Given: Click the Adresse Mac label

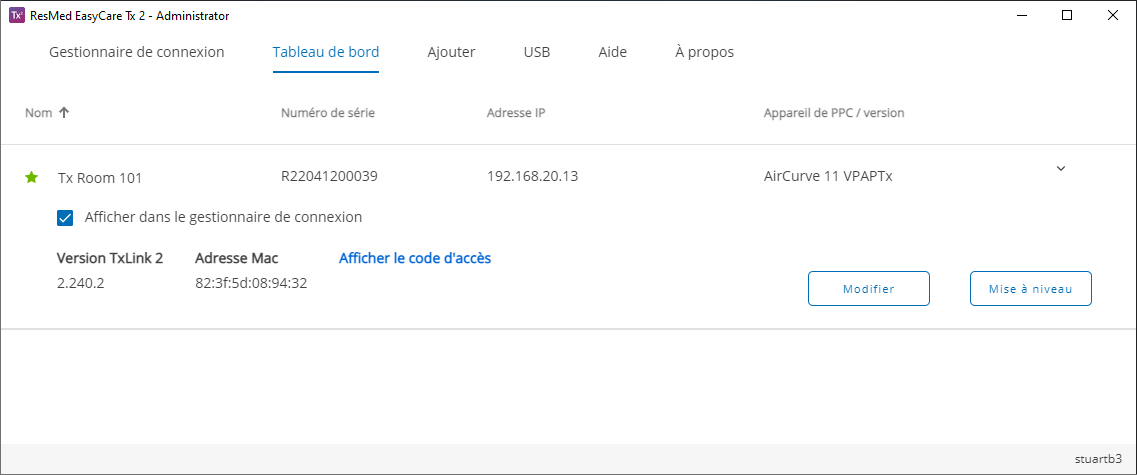Looking at the screenshot, I should tap(236, 258).
